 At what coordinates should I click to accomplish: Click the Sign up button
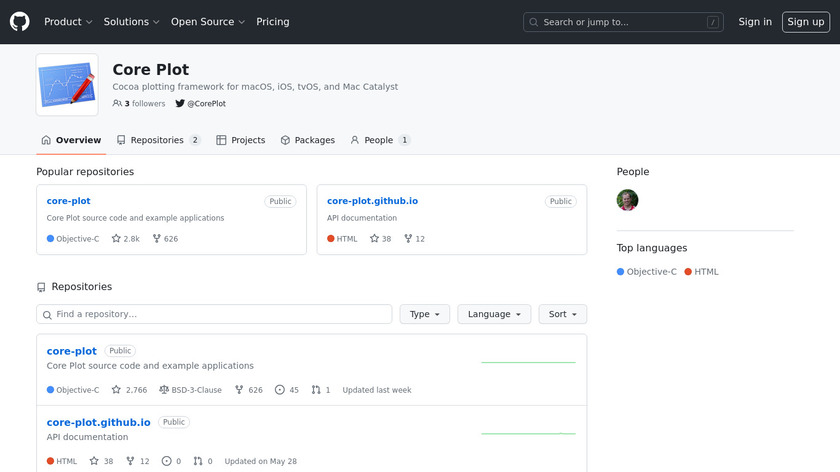[805, 22]
